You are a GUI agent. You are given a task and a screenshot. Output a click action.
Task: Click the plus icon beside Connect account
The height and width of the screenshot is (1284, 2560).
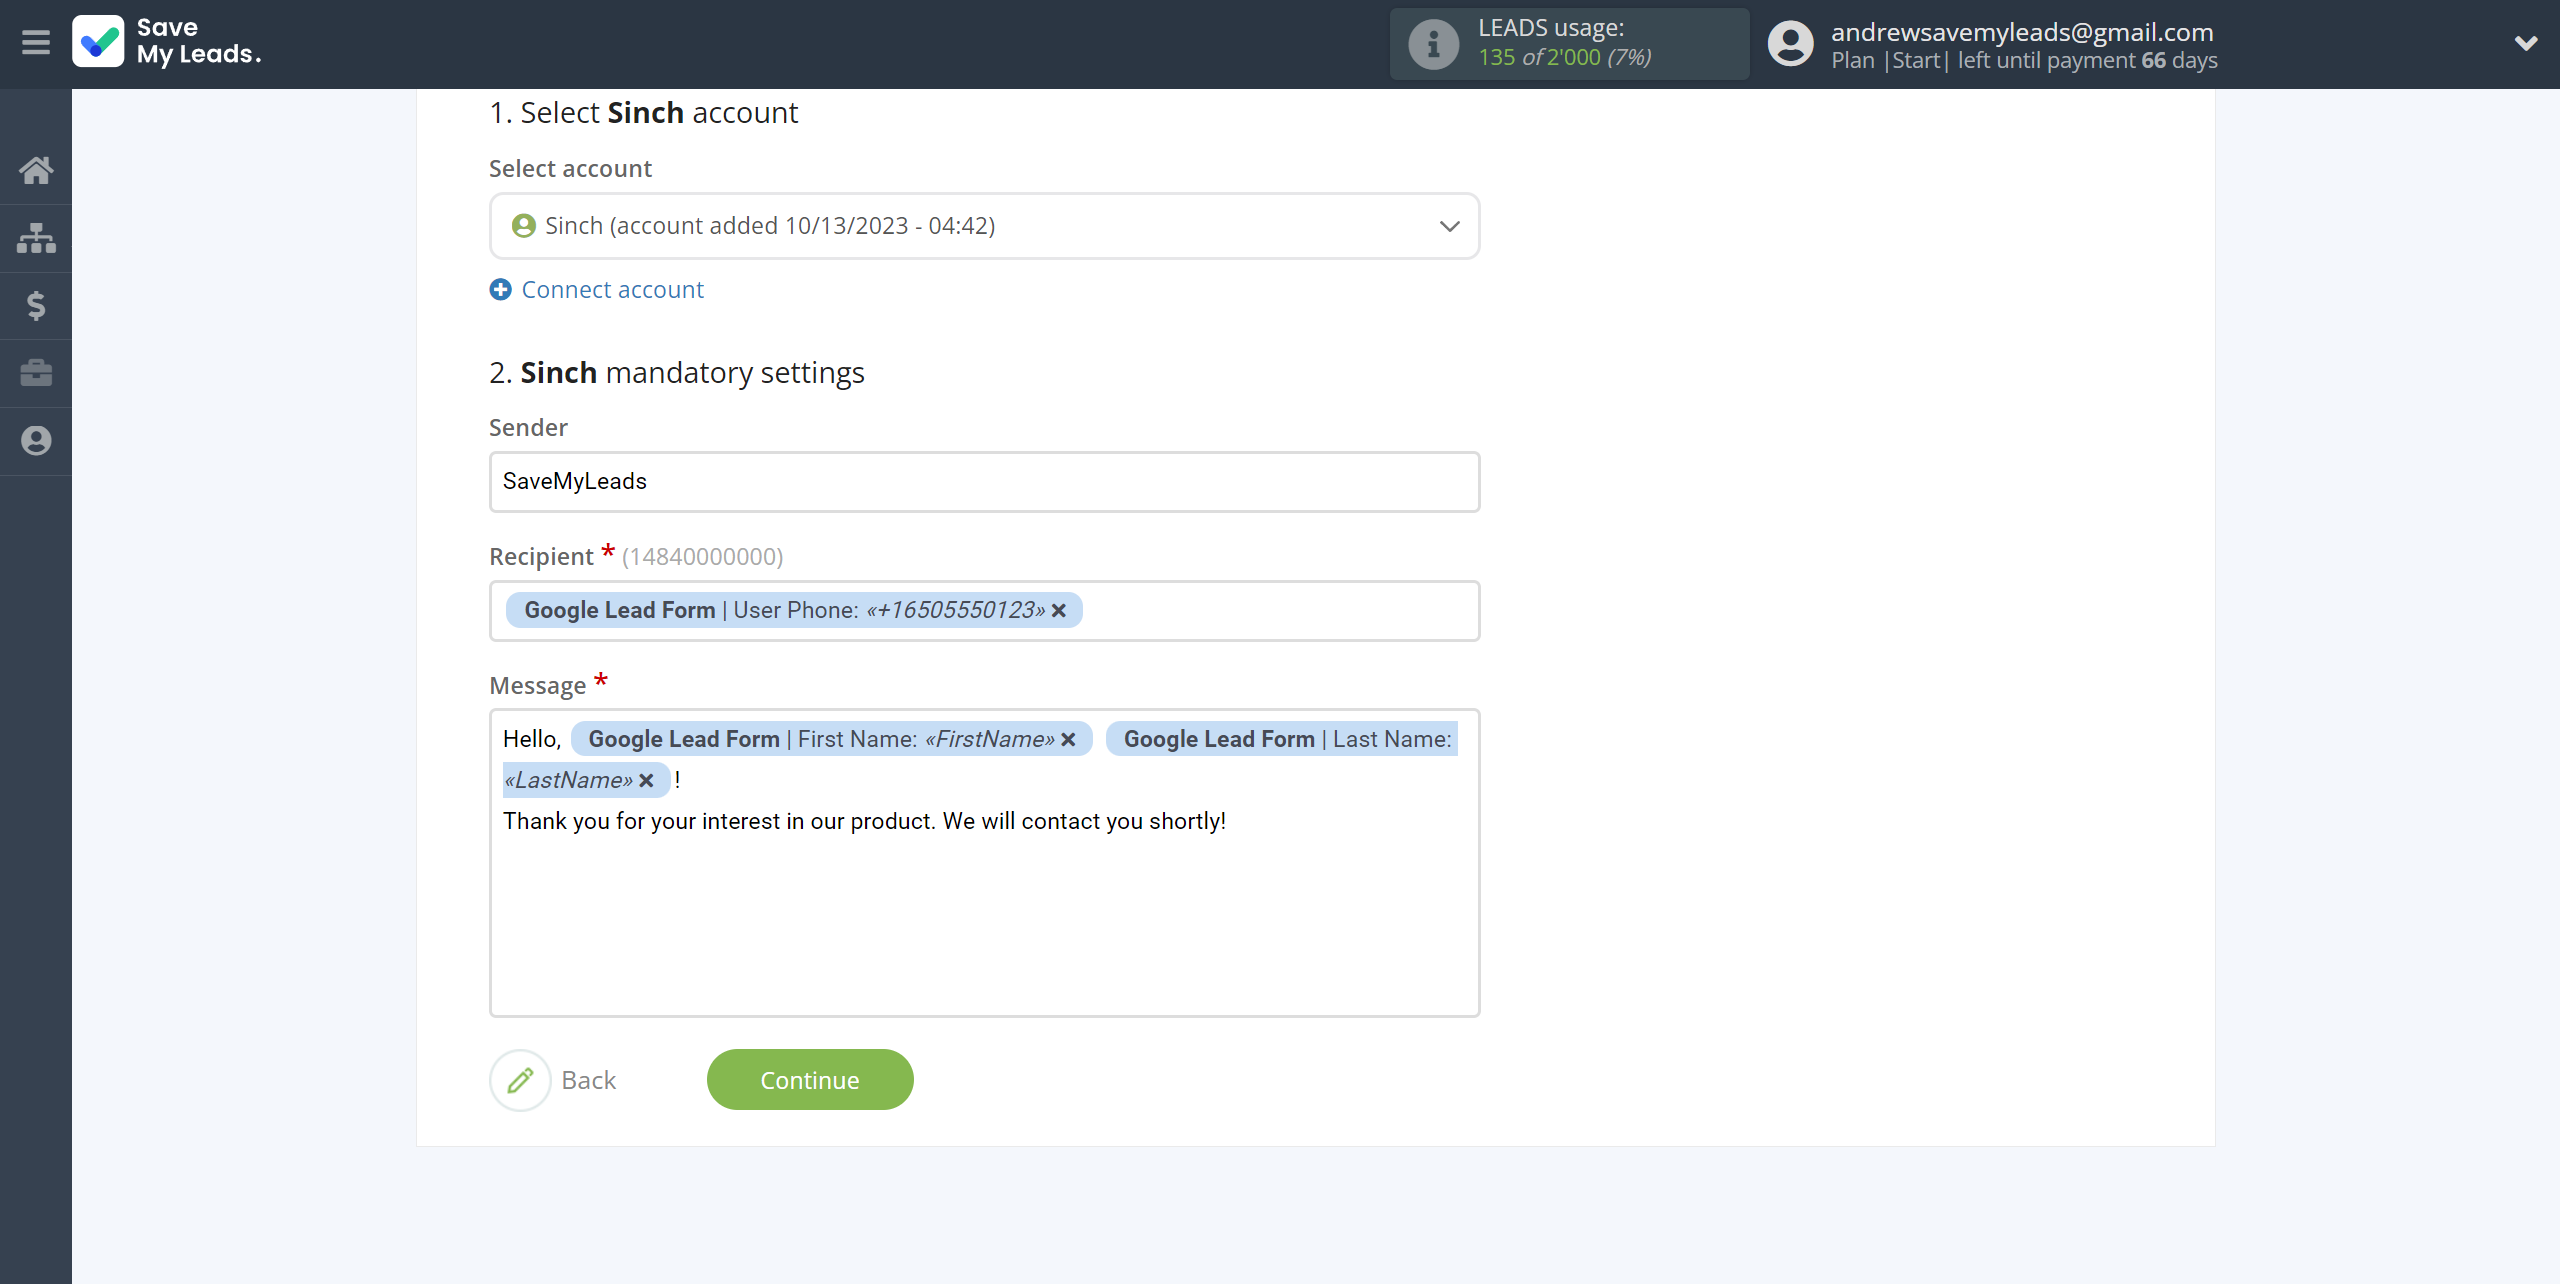[x=500, y=290]
